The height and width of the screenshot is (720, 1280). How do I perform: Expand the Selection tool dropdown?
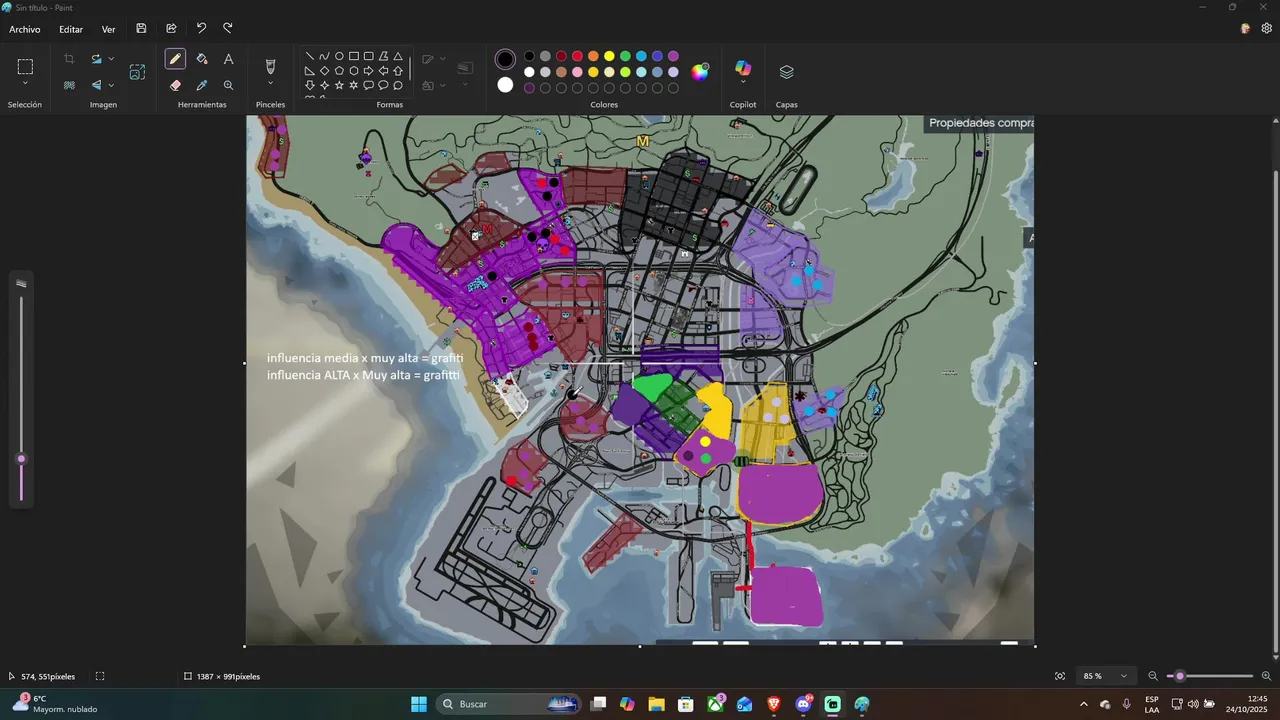(25, 84)
